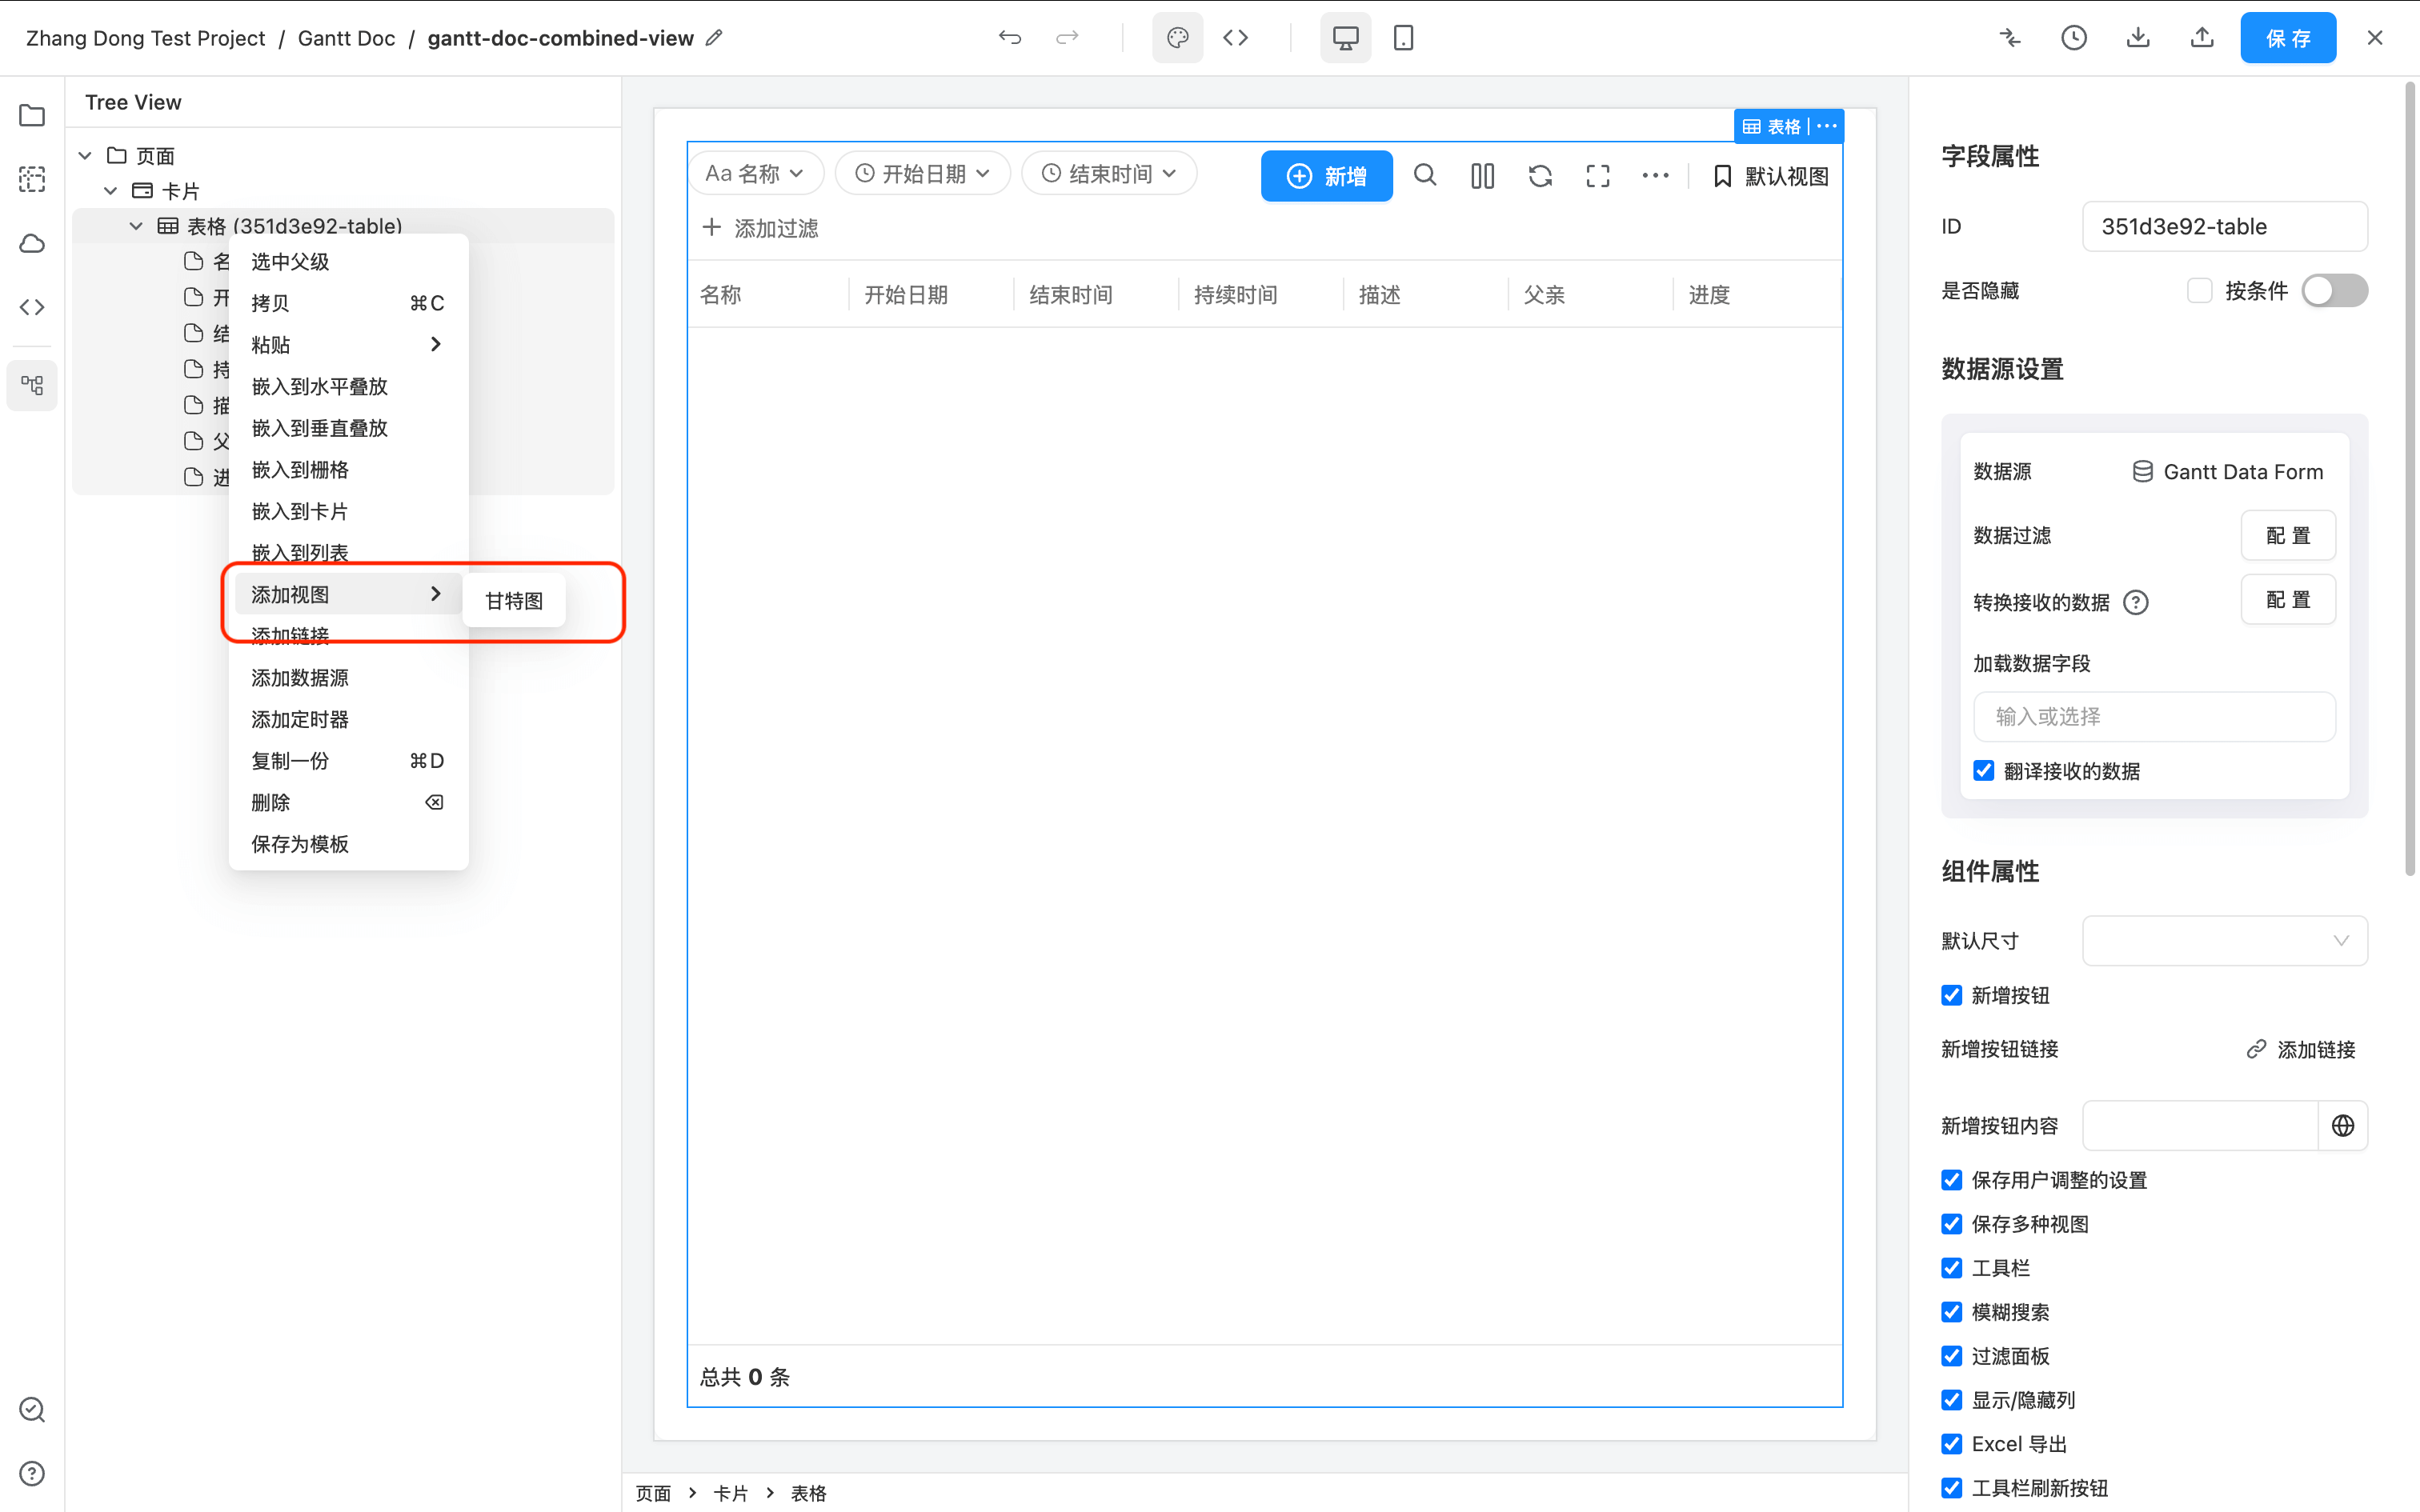This screenshot has height=1512, width=2420.
Task: Open the code brackets icon in sidebar
Action: point(32,307)
